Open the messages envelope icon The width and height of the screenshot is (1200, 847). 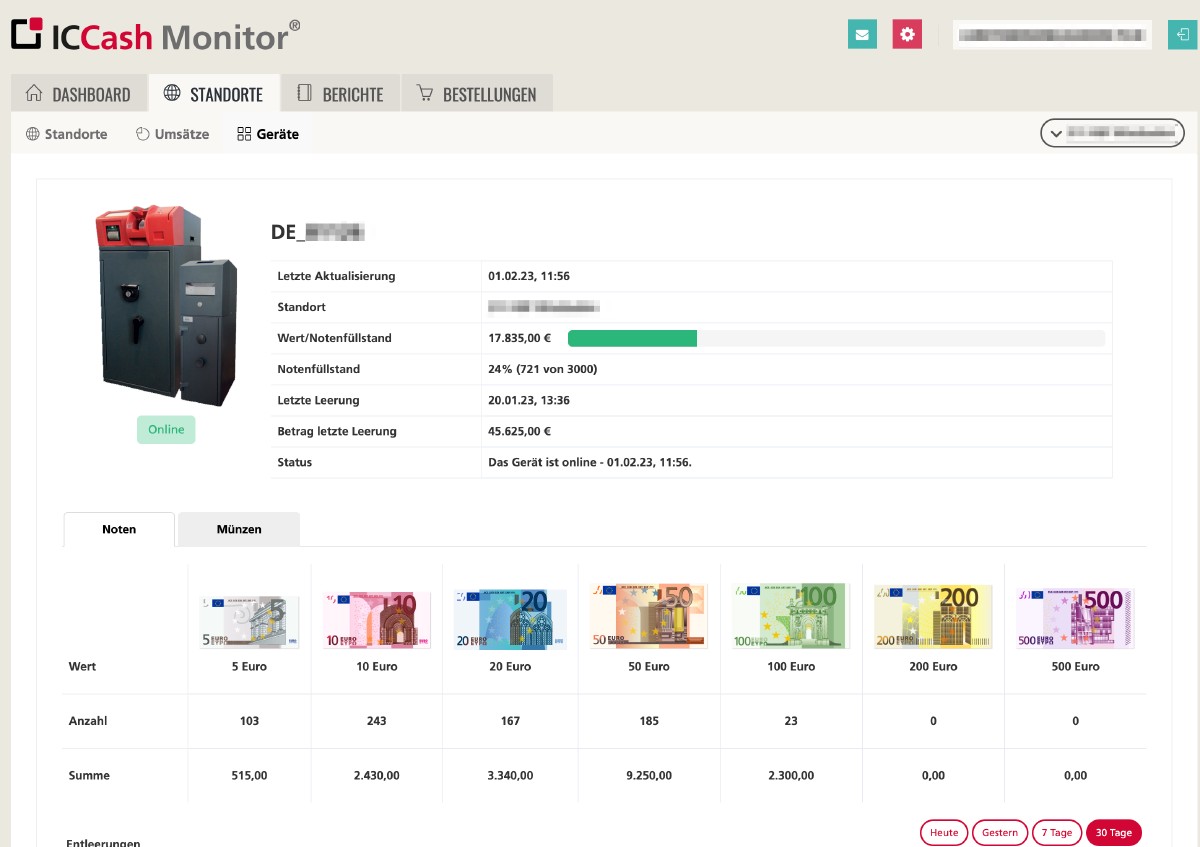tap(862, 34)
